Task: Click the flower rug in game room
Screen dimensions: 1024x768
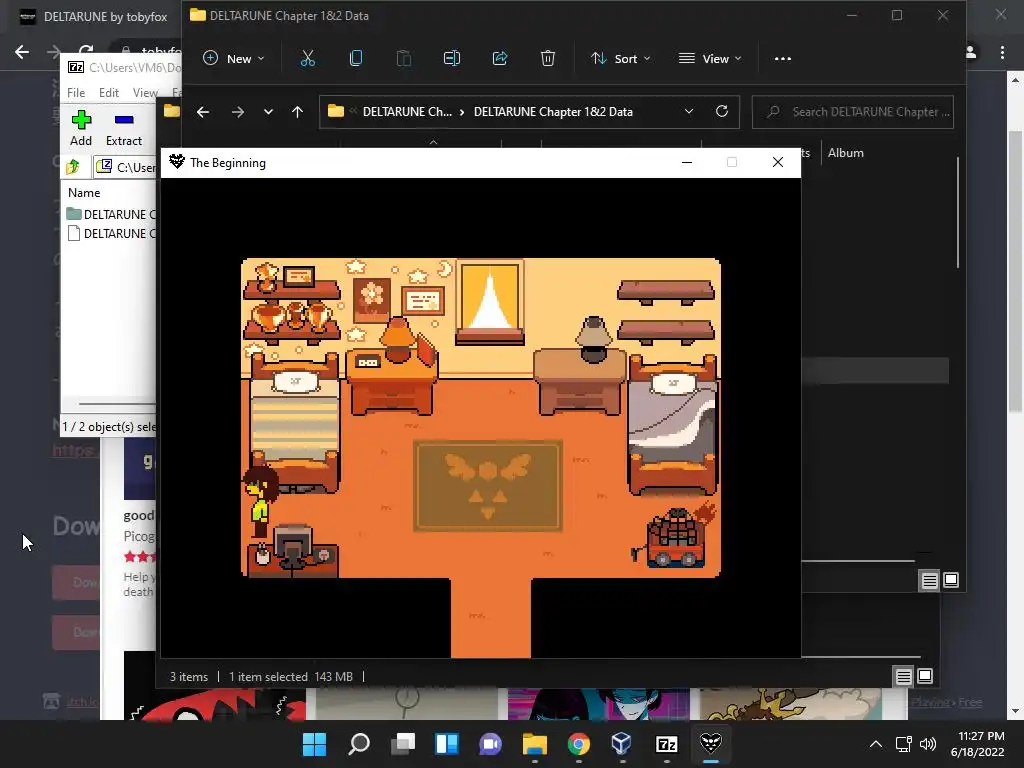Action: click(x=488, y=486)
